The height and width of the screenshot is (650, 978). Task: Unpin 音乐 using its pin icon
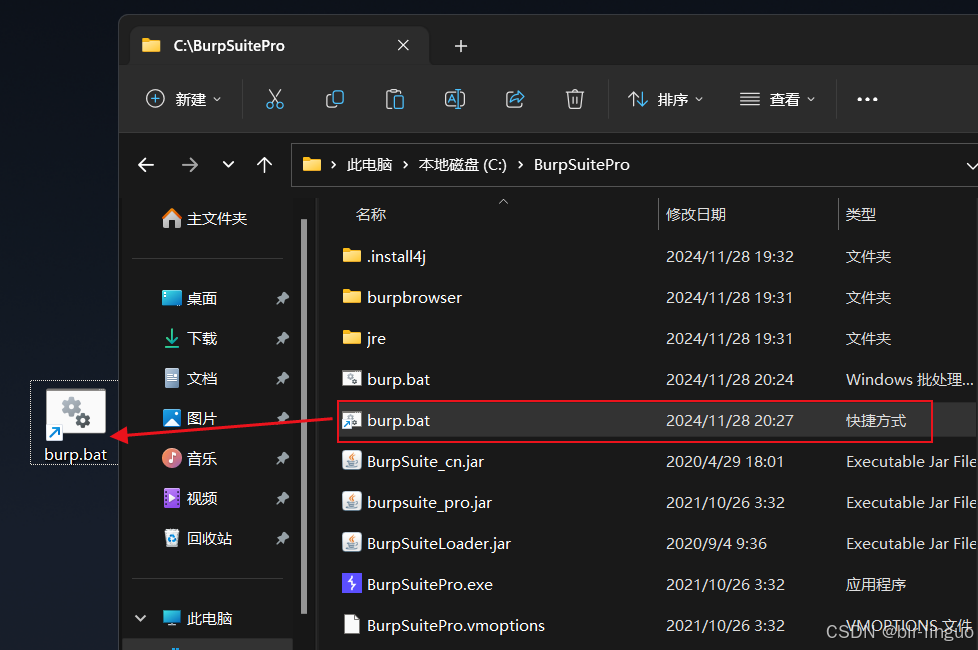[x=283, y=458]
